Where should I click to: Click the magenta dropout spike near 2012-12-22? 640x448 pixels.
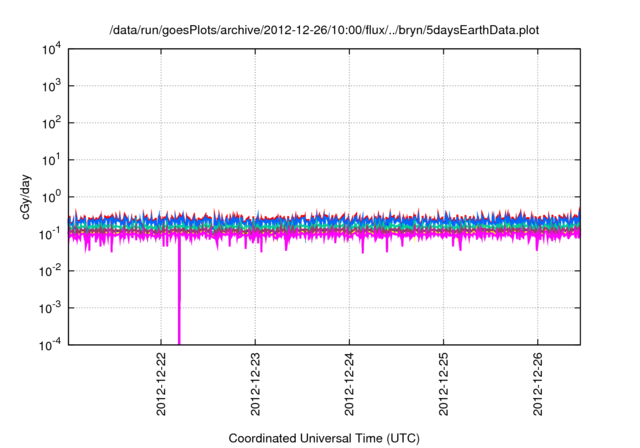(x=179, y=292)
